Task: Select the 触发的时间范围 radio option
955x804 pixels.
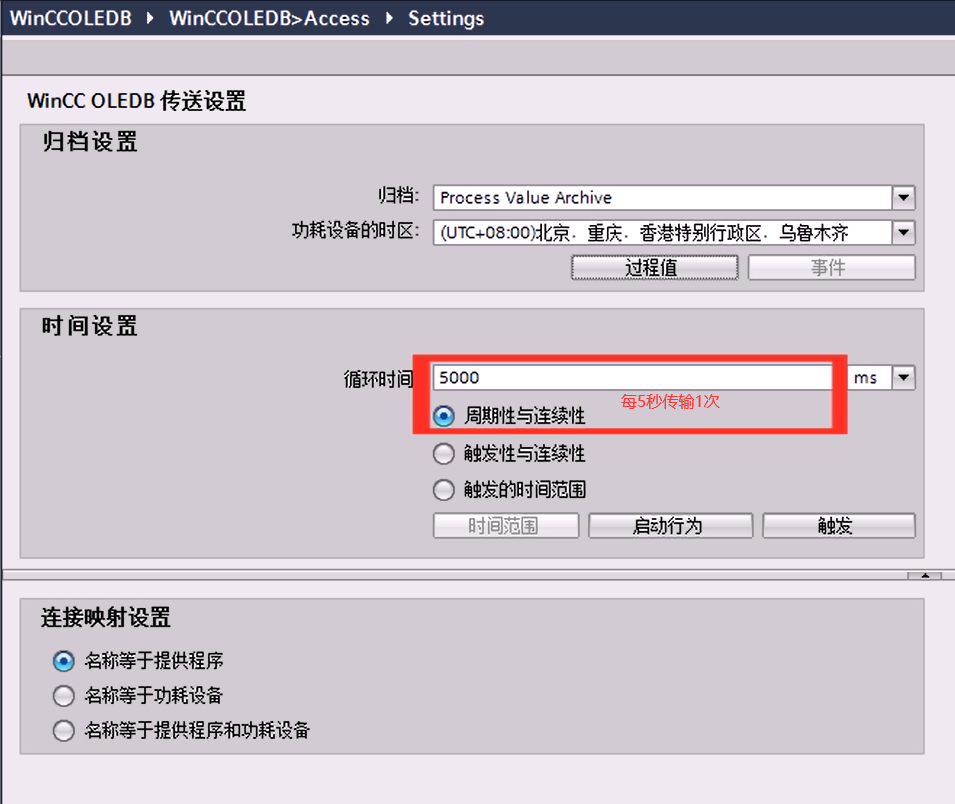Action: pos(443,490)
